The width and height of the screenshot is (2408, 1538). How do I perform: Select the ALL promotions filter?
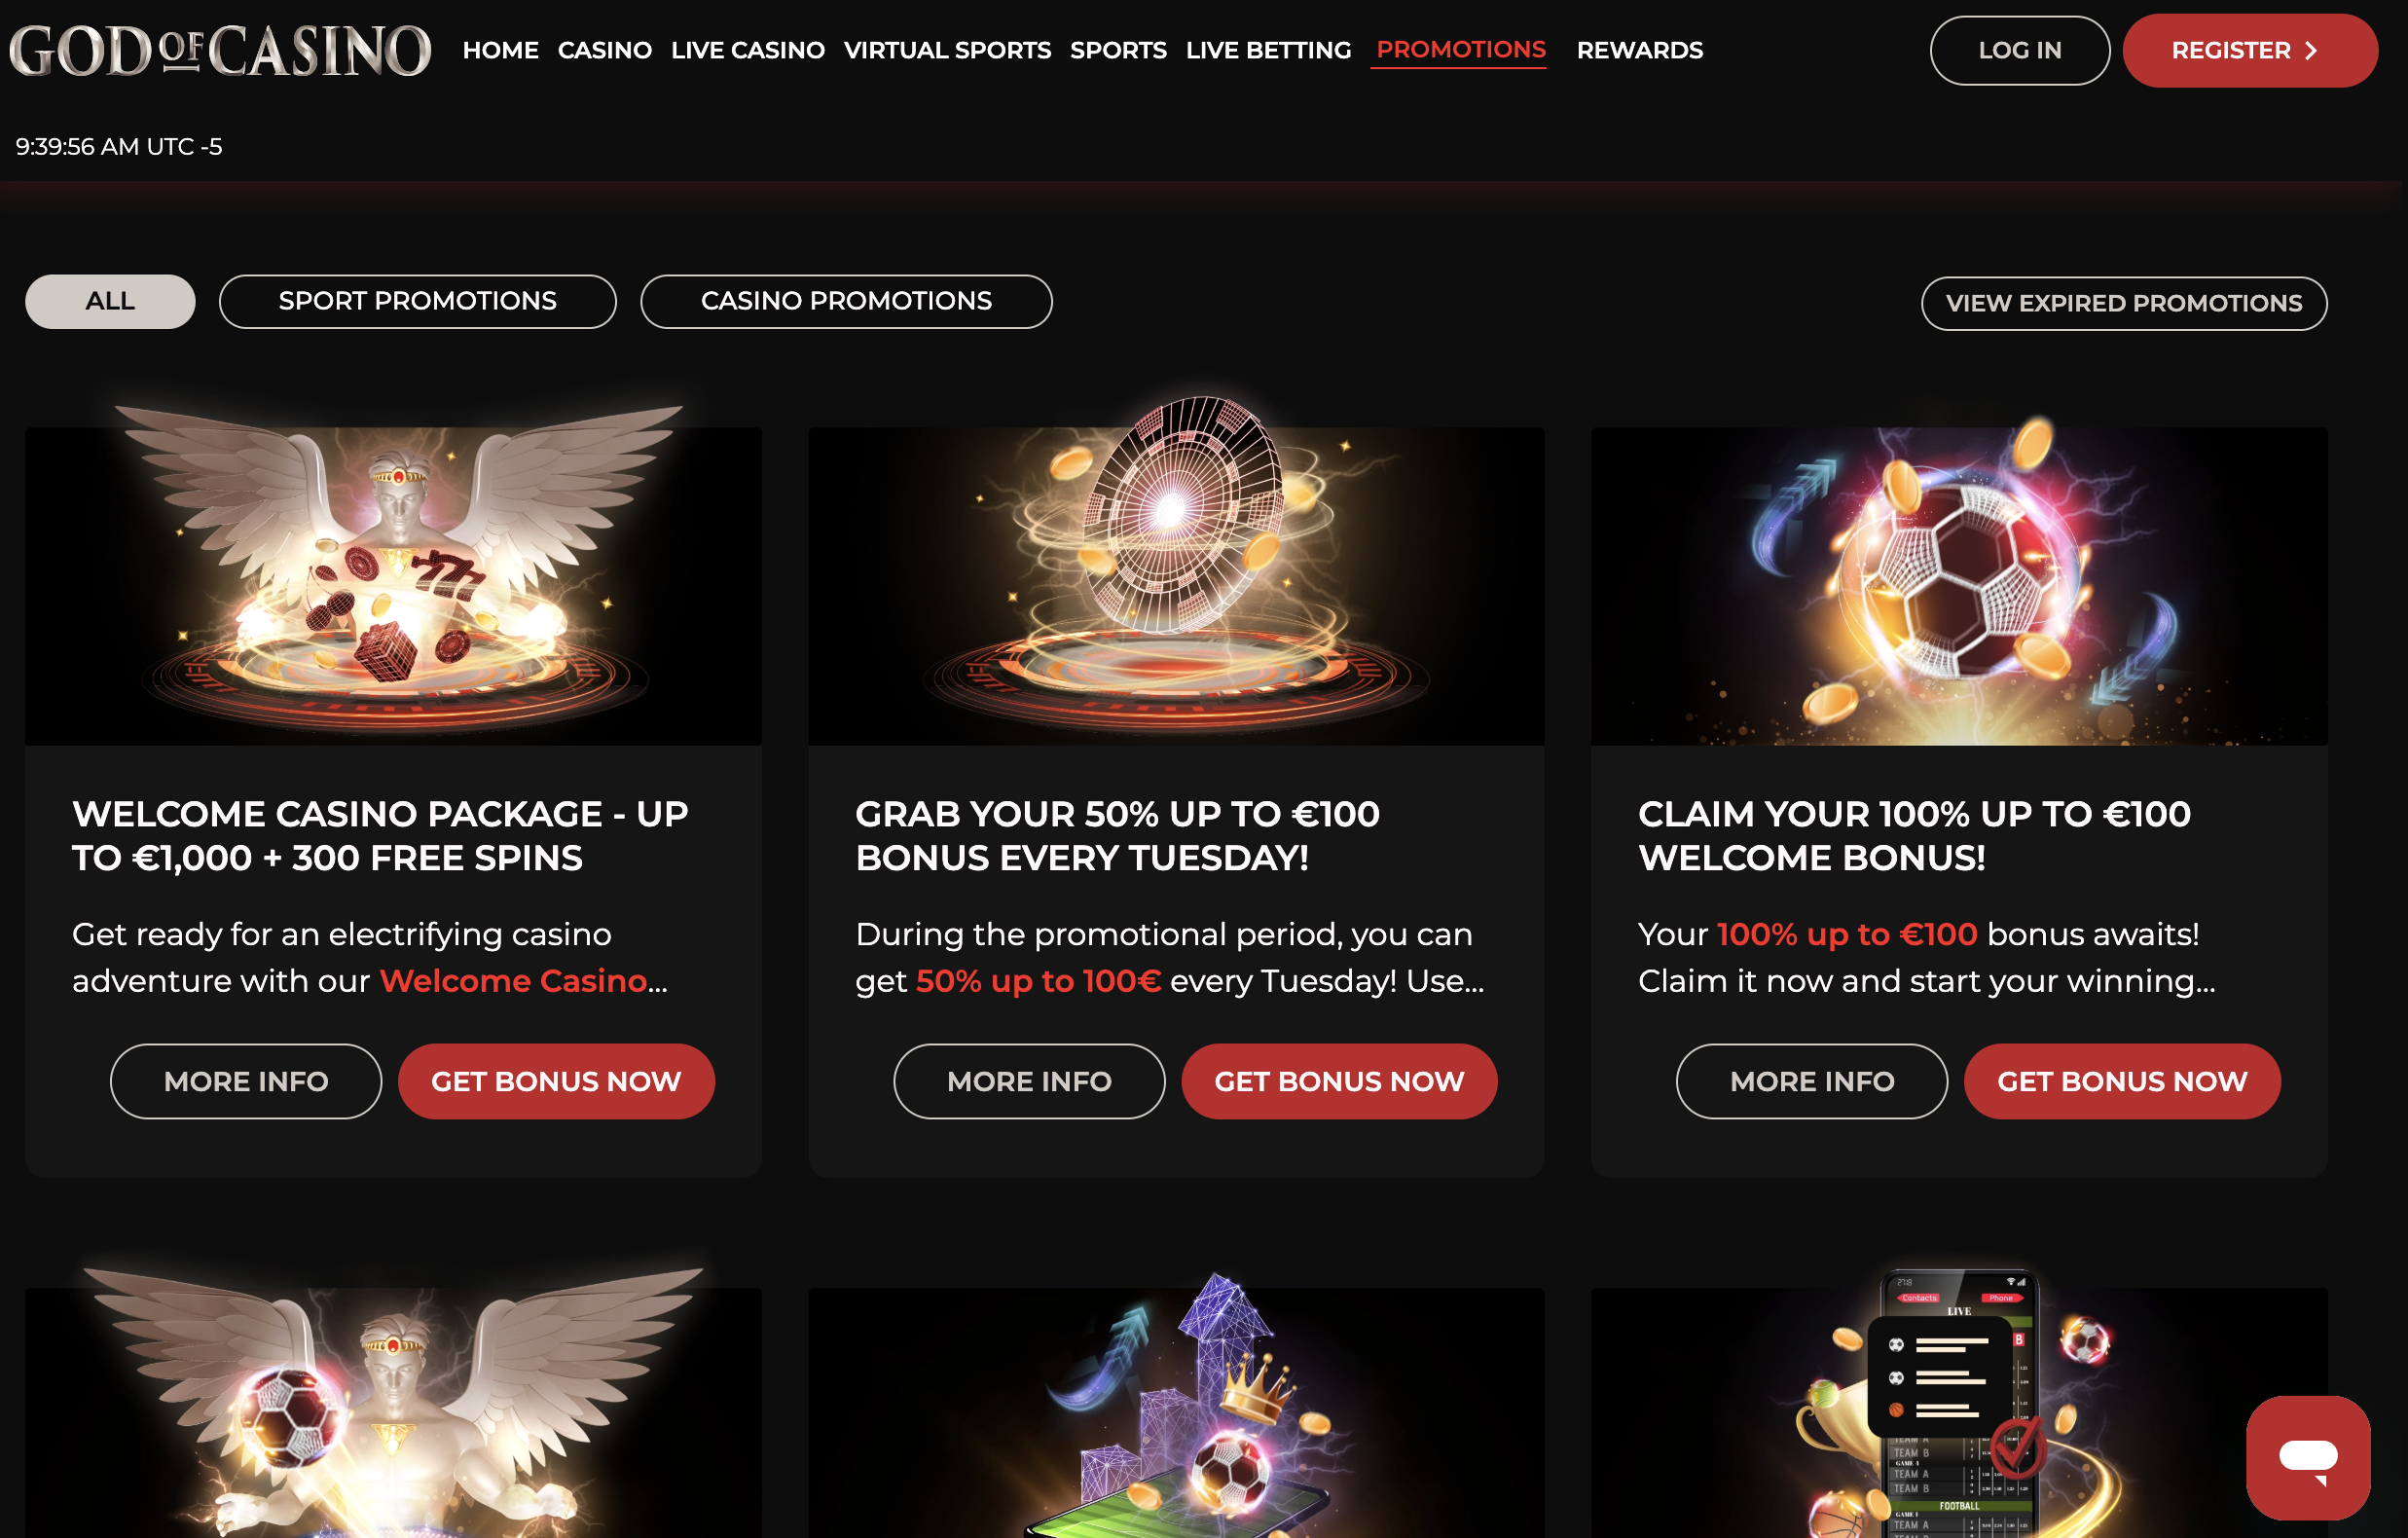pos(110,301)
